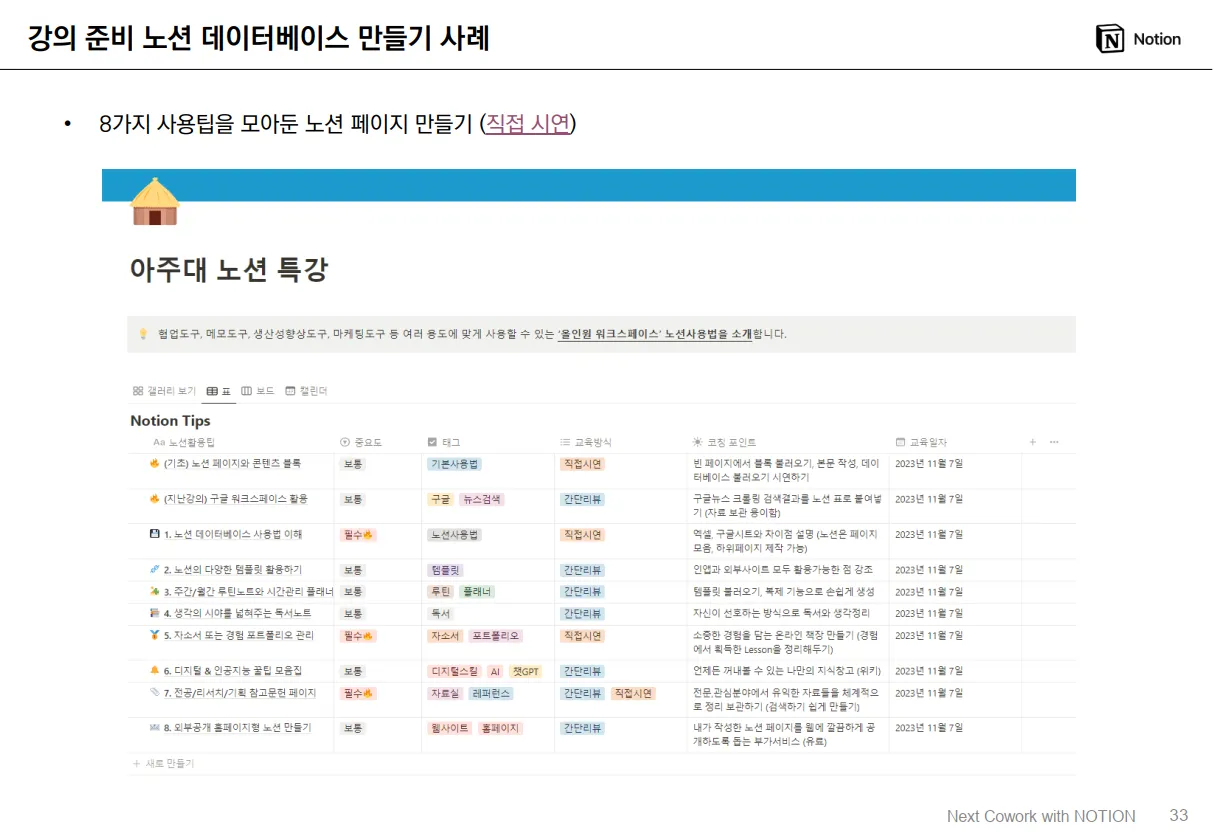The width and height of the screenshot is (1214, 834).
Task: Click medal icon of 포트폴리오 관리 row
Action: 155,635
